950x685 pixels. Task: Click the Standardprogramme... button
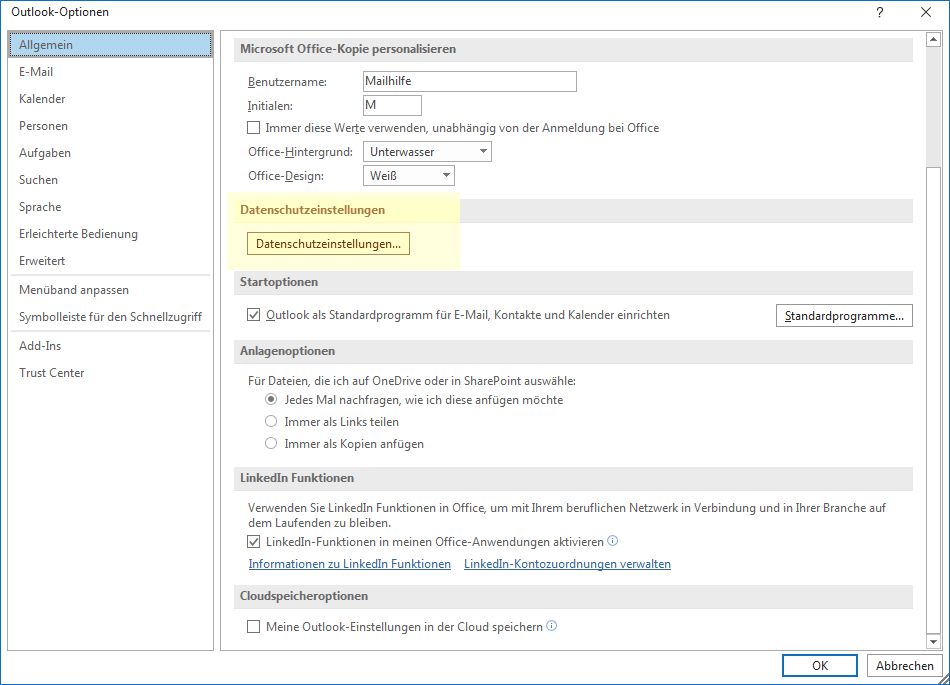point(844,316)
